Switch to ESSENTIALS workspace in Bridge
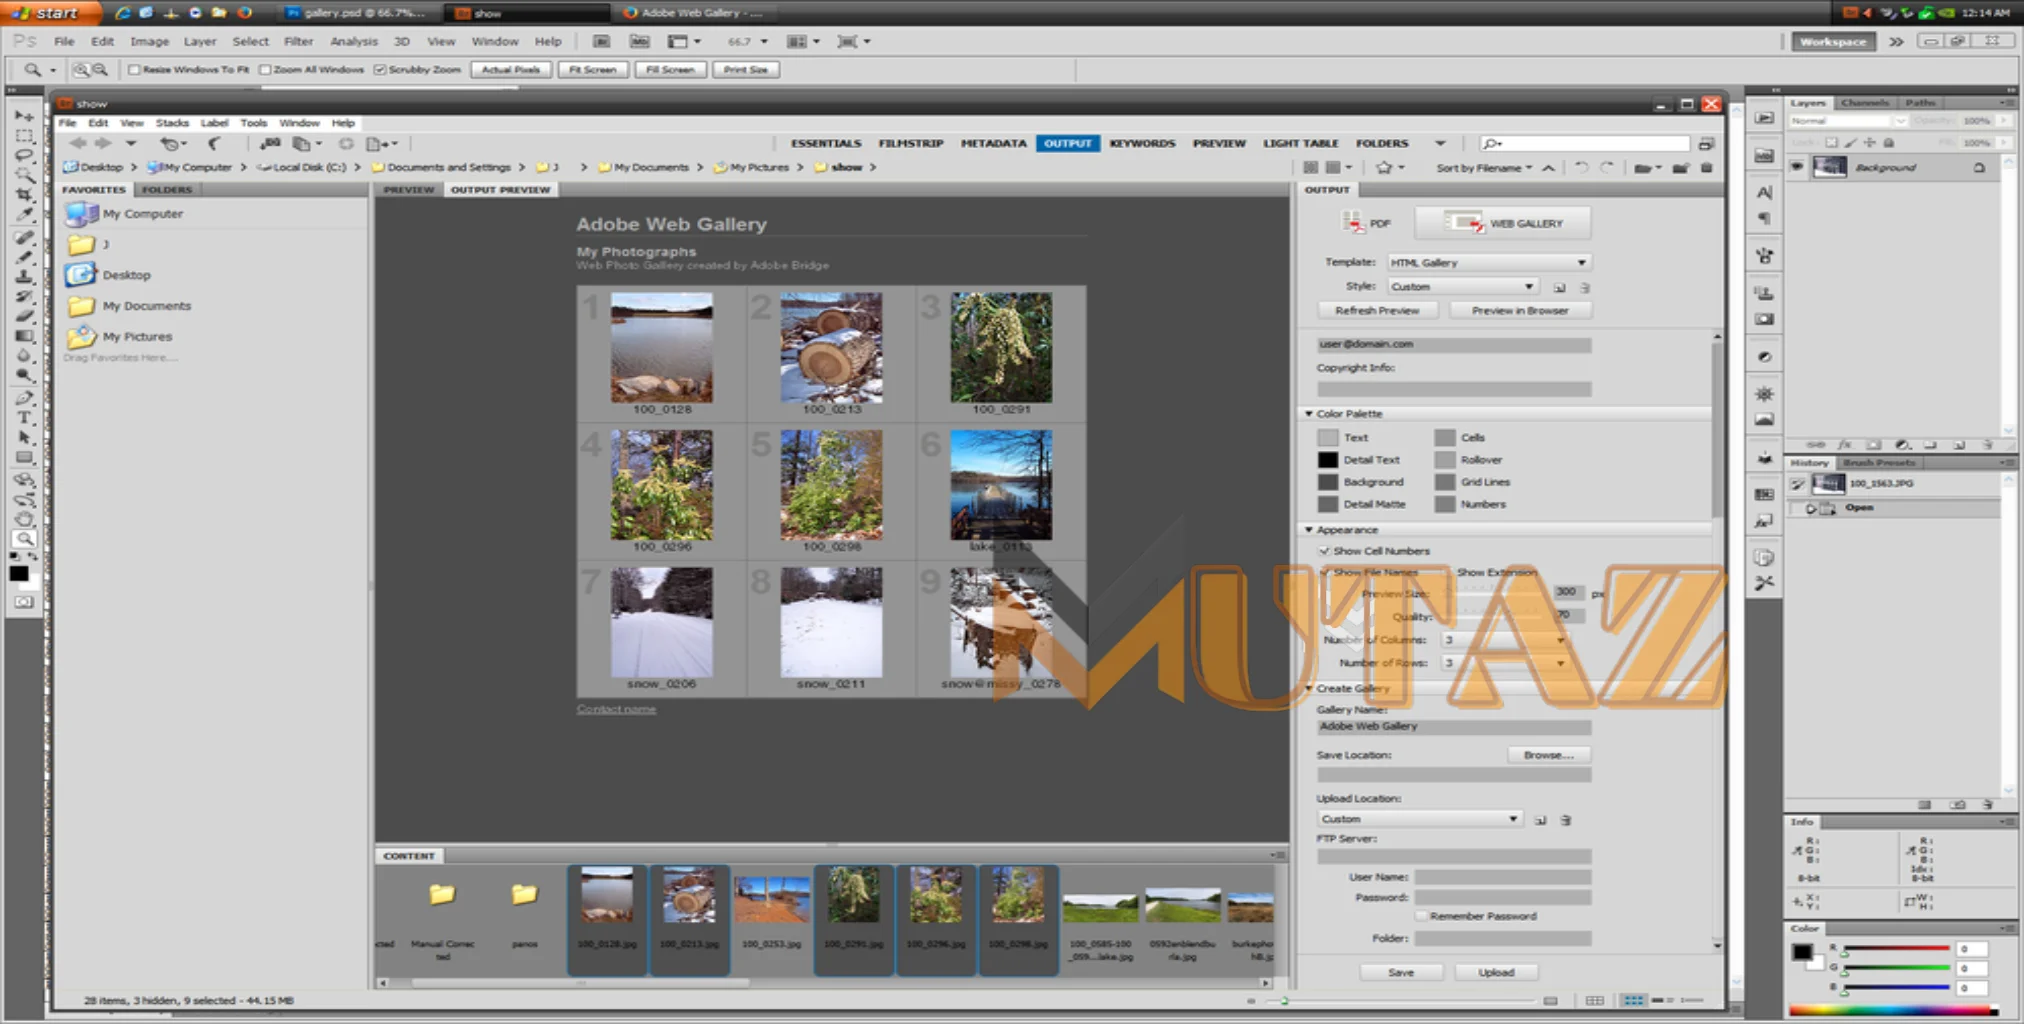 point(826,143)
